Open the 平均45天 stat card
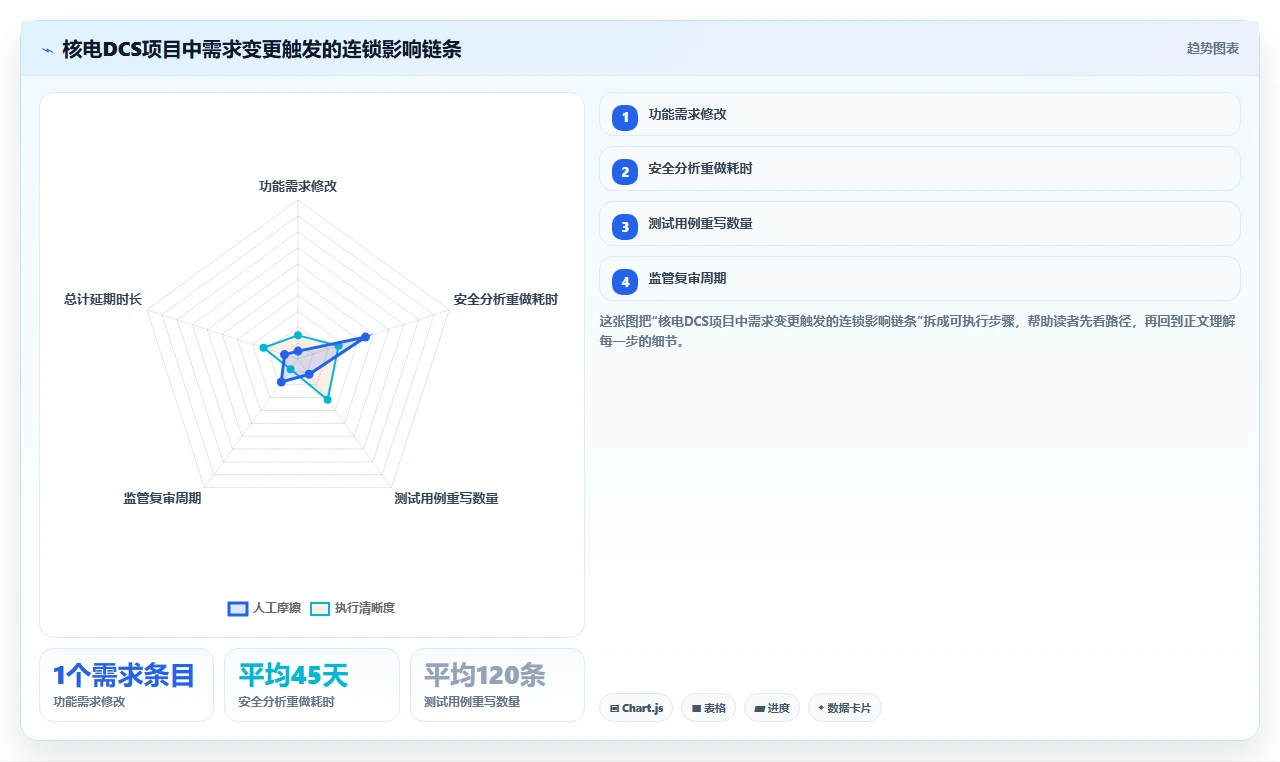This screenshot has height=762, width=1280. click(x=312, y=685)
